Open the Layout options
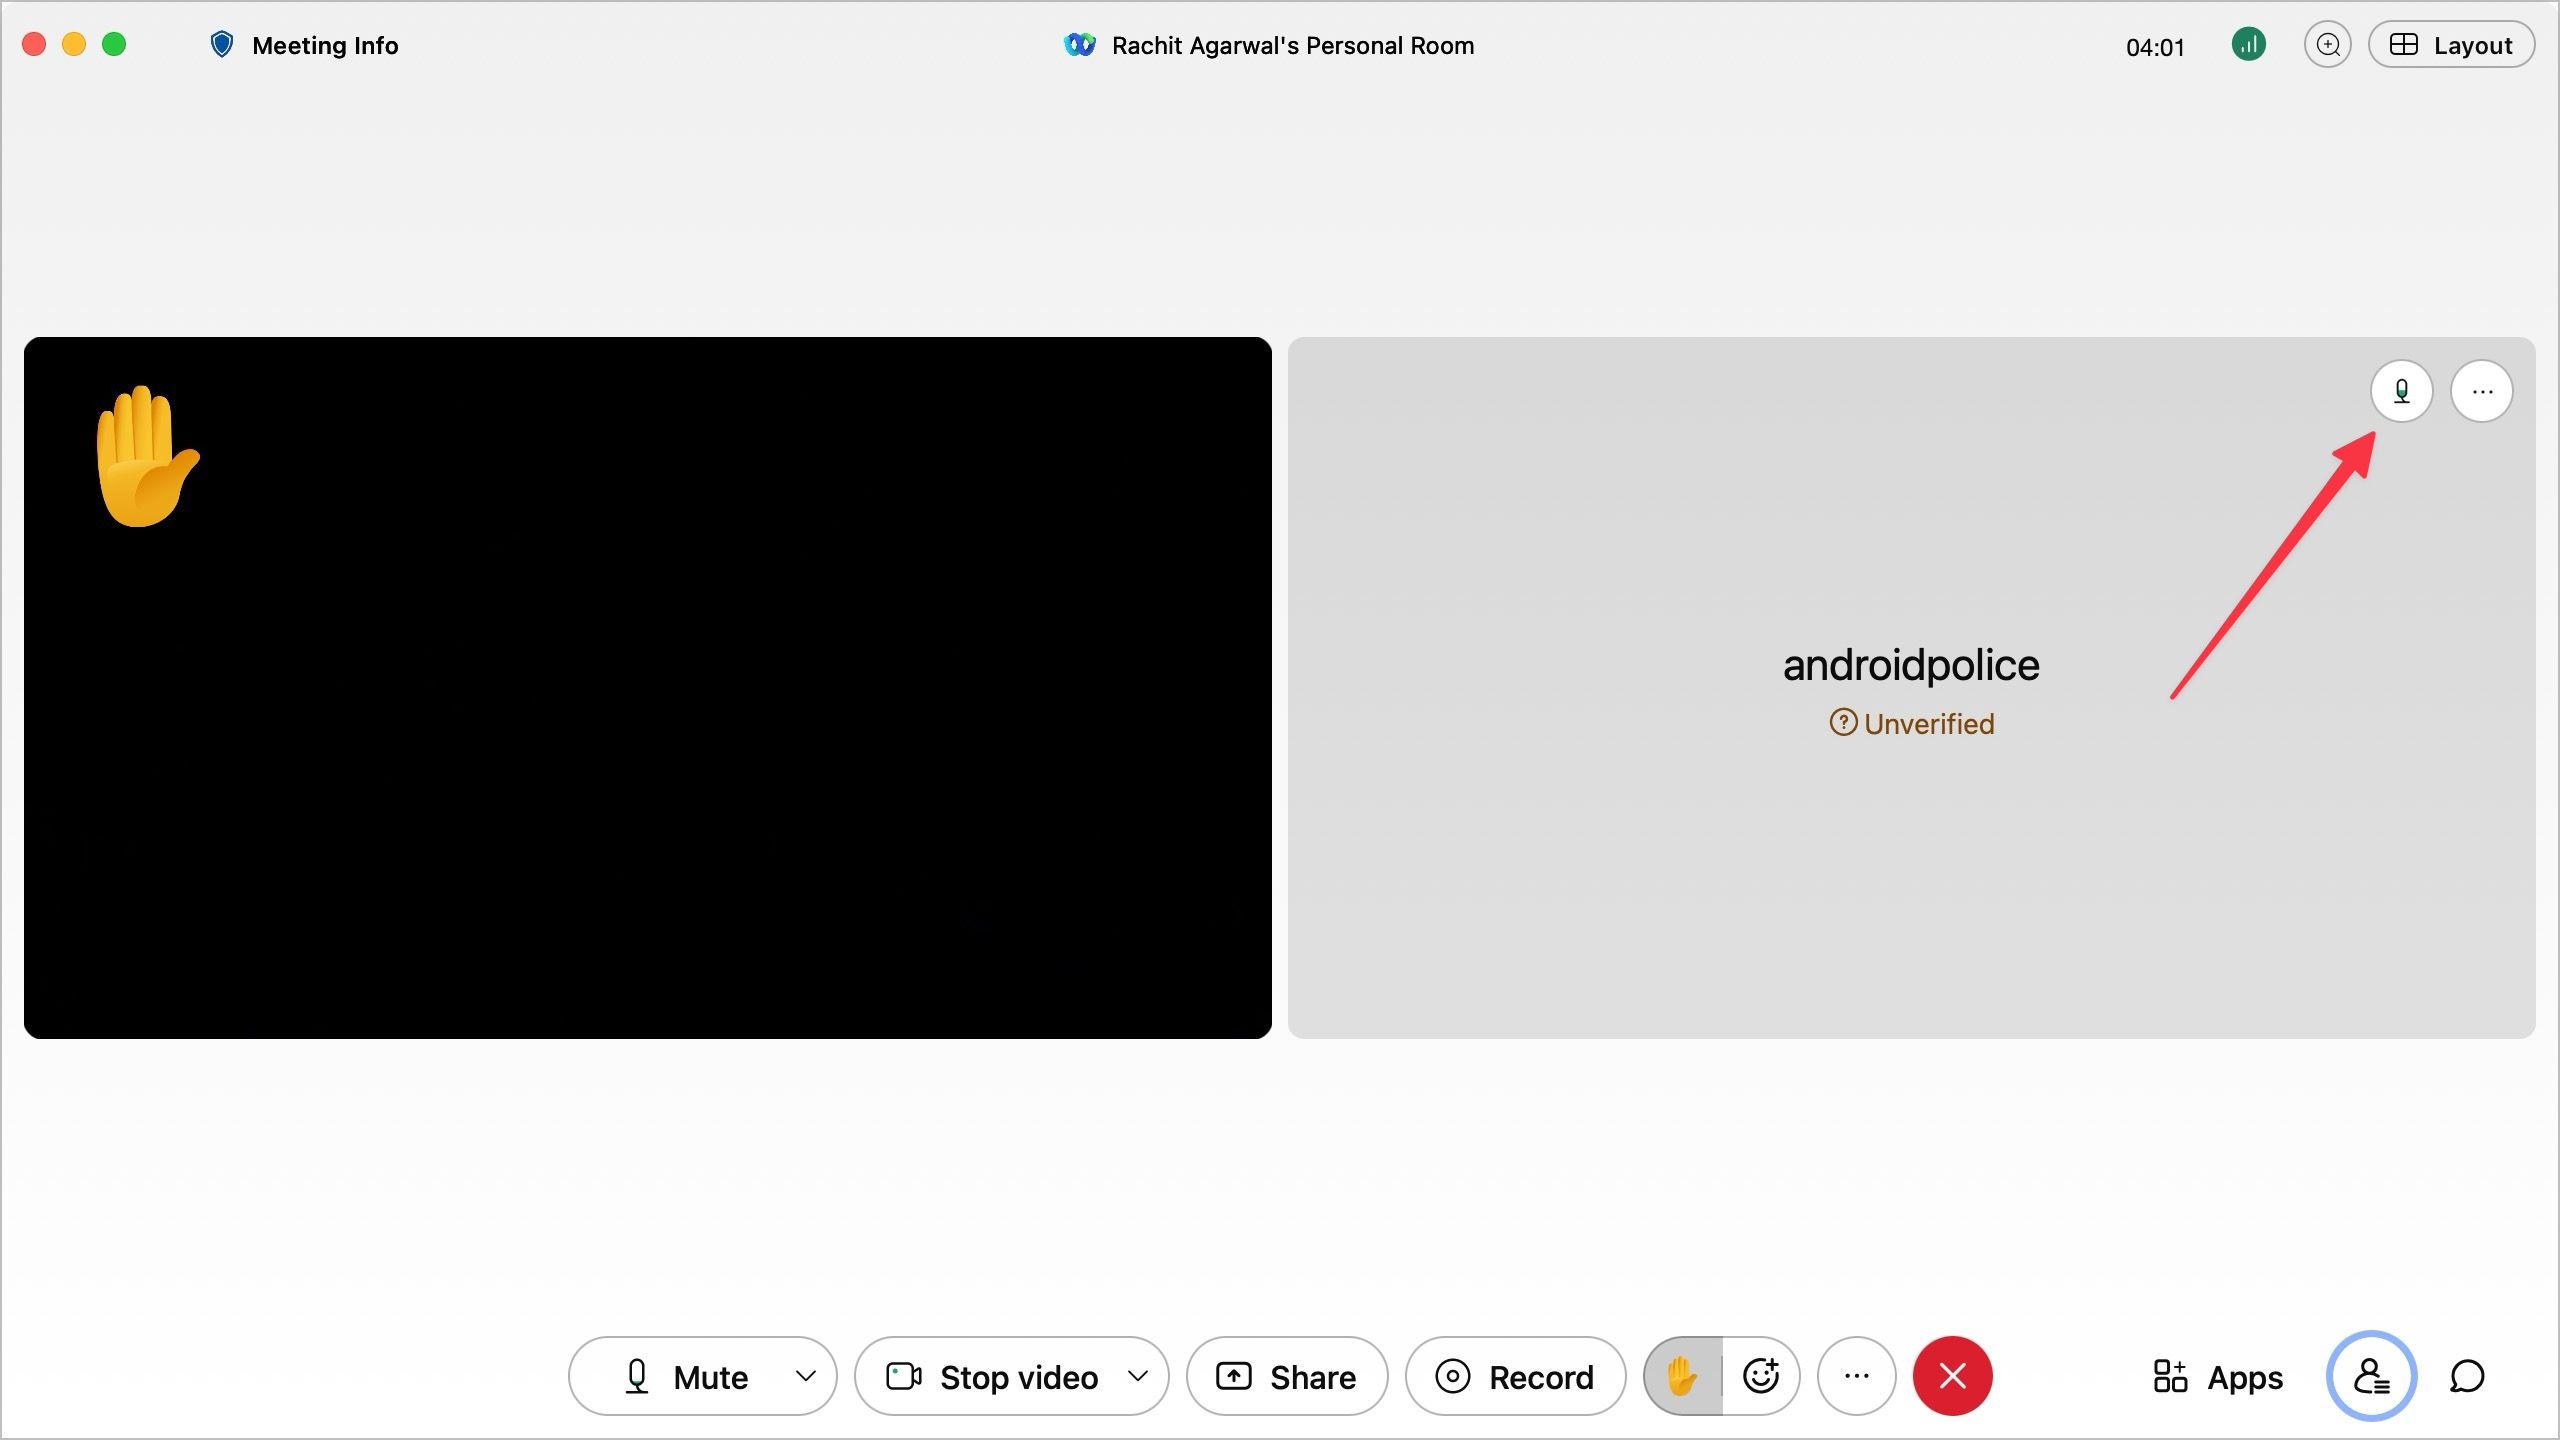Image resolution: width=2560 pixels, height=1440 pixels. [2451, 45]
